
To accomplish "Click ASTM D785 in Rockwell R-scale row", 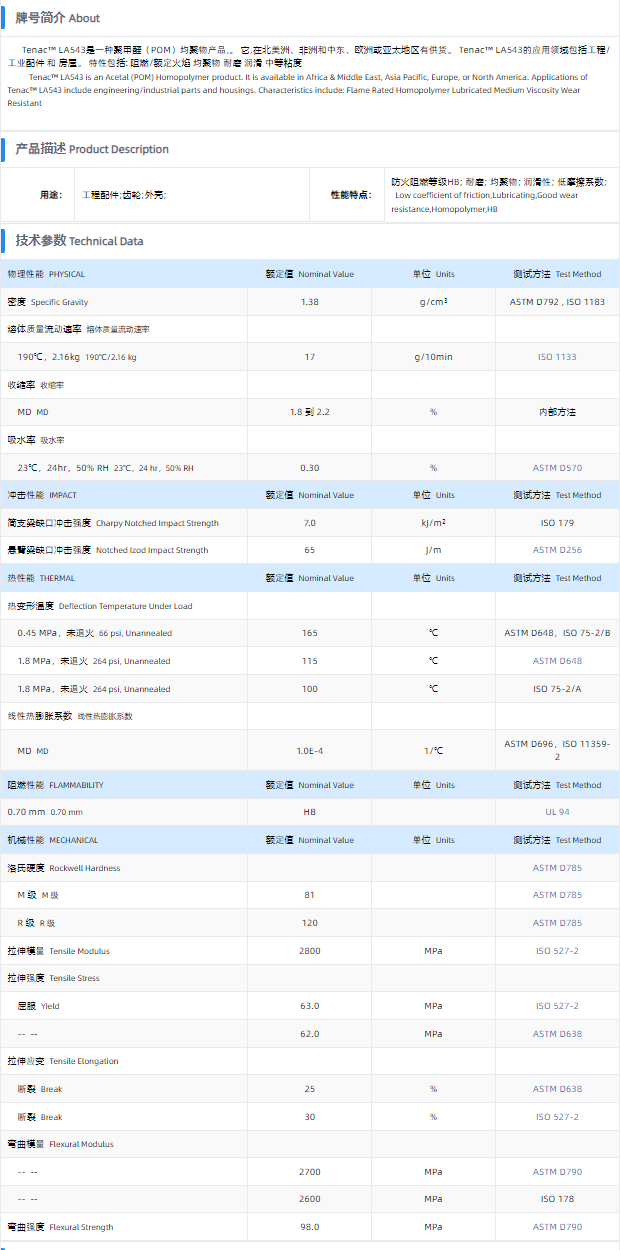I will click(x=557, y=923).
